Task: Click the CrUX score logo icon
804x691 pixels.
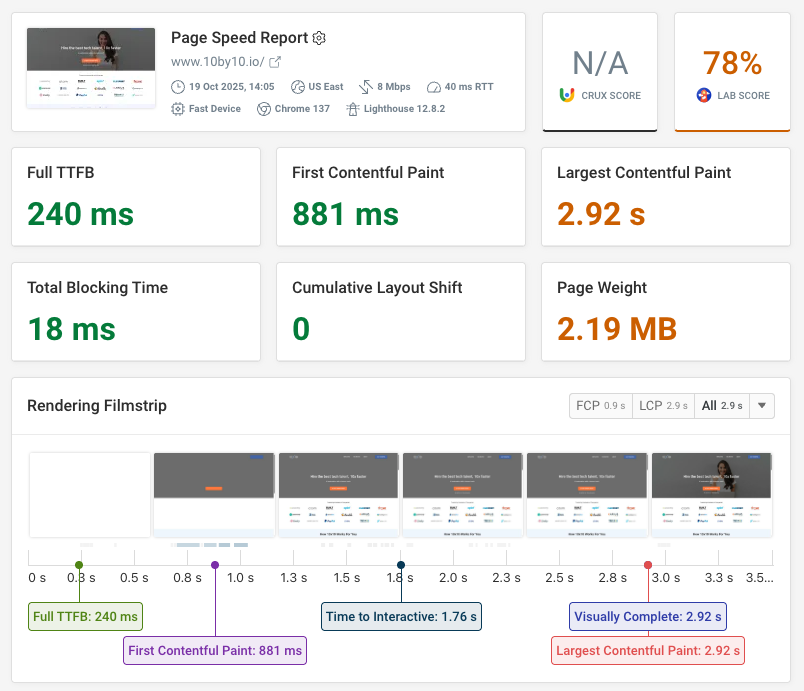Action: pos(567,96)
